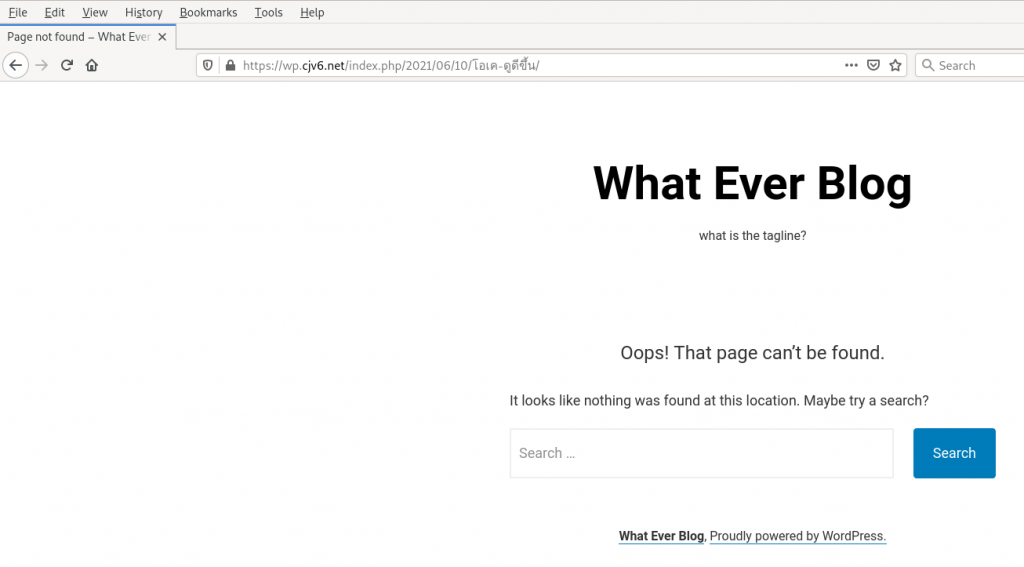Show tracking protection shield info

coord(209,65)
